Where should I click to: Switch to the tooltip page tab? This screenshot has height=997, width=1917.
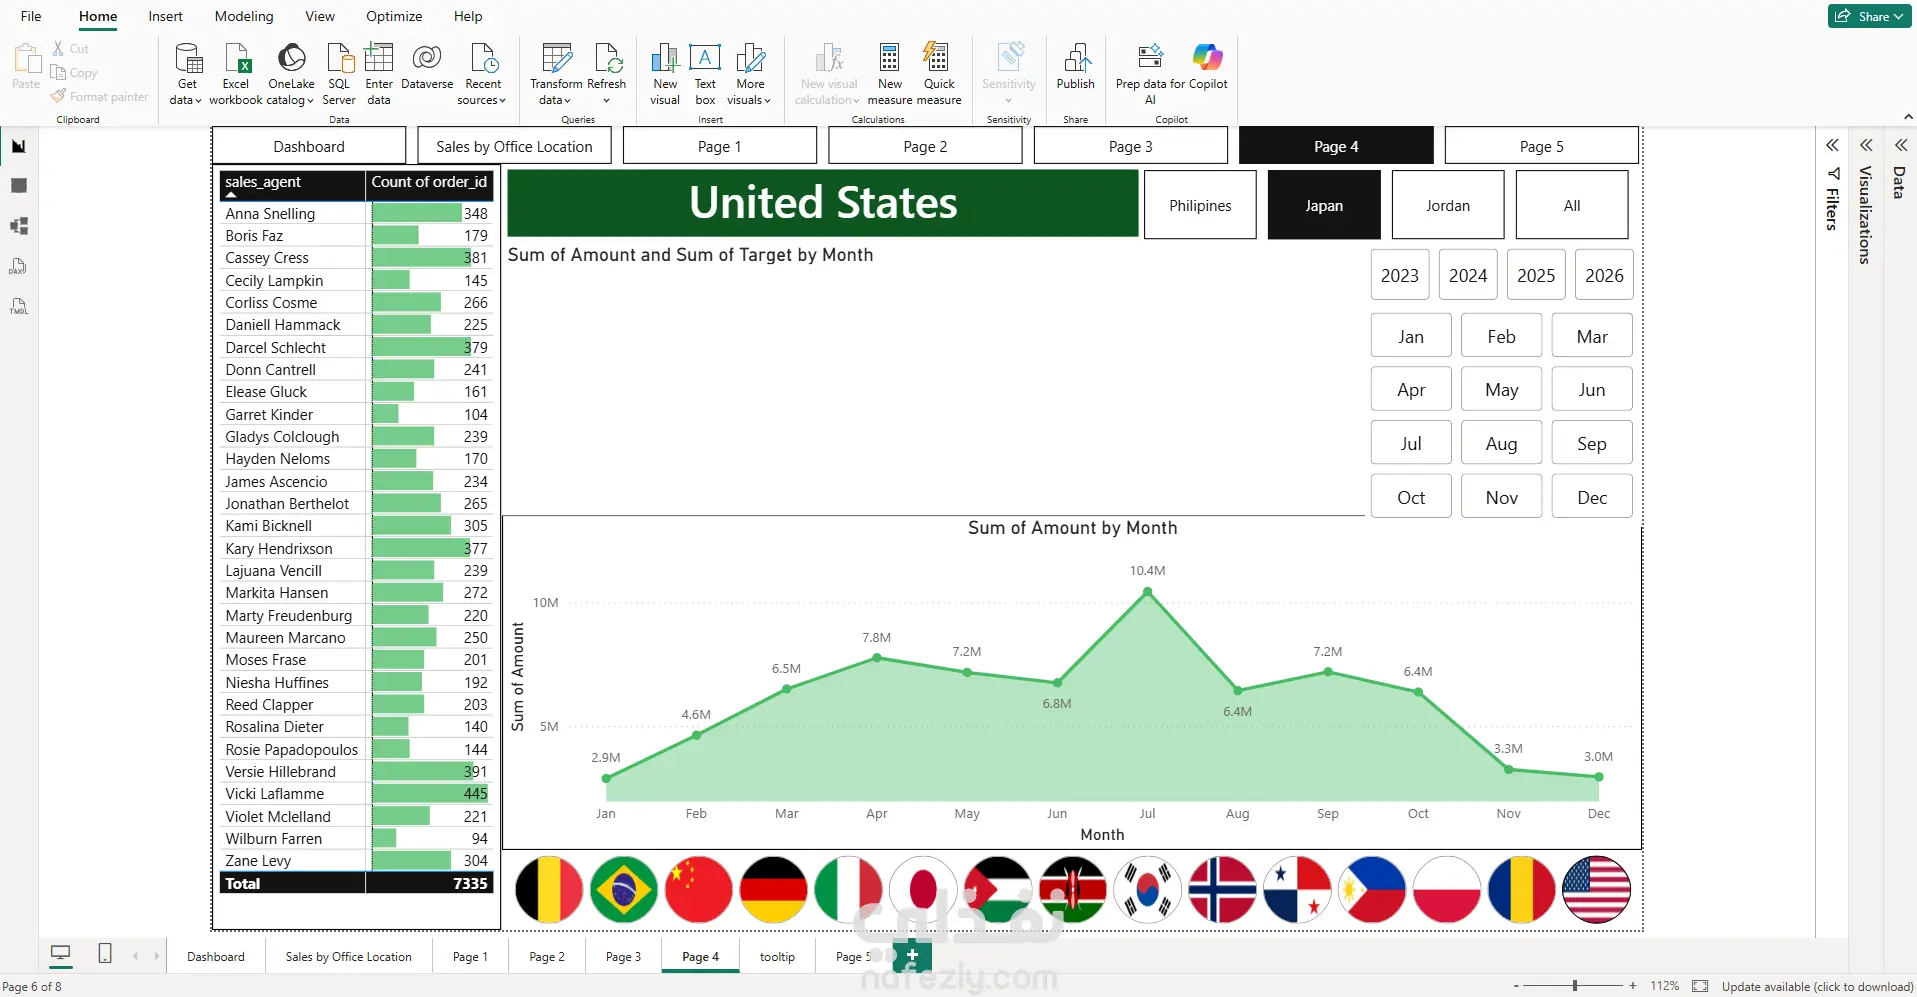pyautogui.click(x=777, y=957)
